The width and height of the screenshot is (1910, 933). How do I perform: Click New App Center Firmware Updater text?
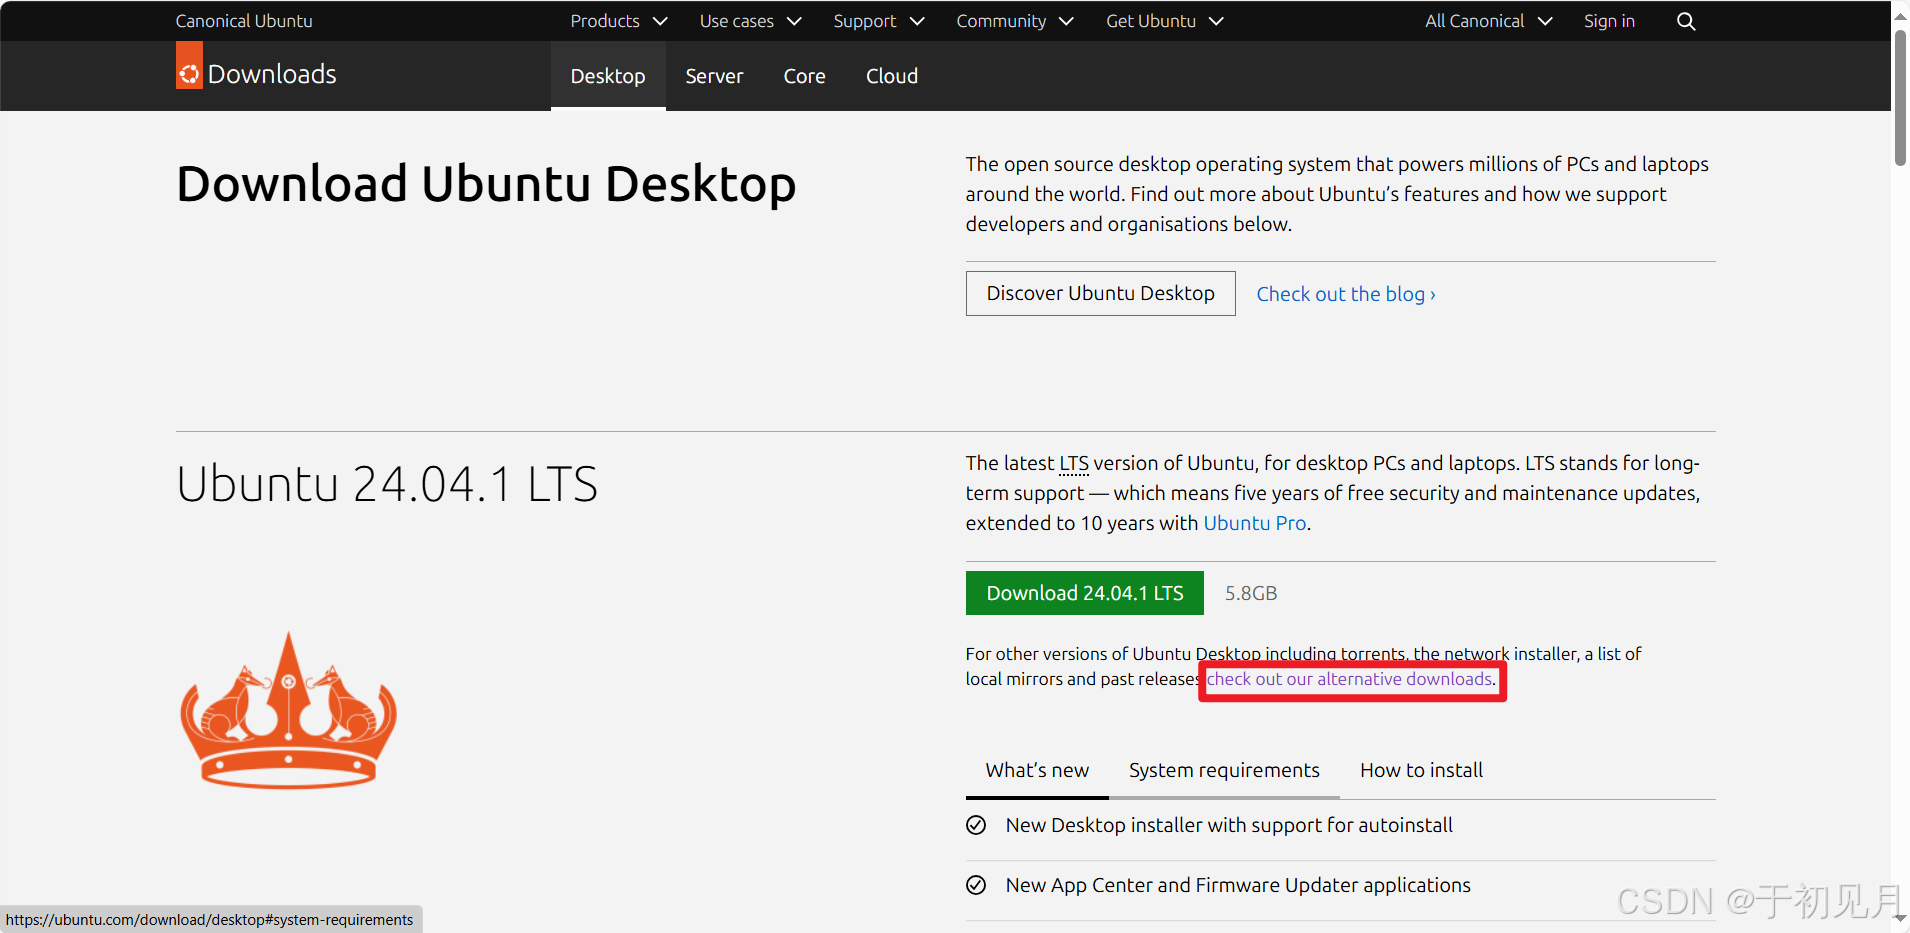pyautogui.click(x=1238, y=885)
